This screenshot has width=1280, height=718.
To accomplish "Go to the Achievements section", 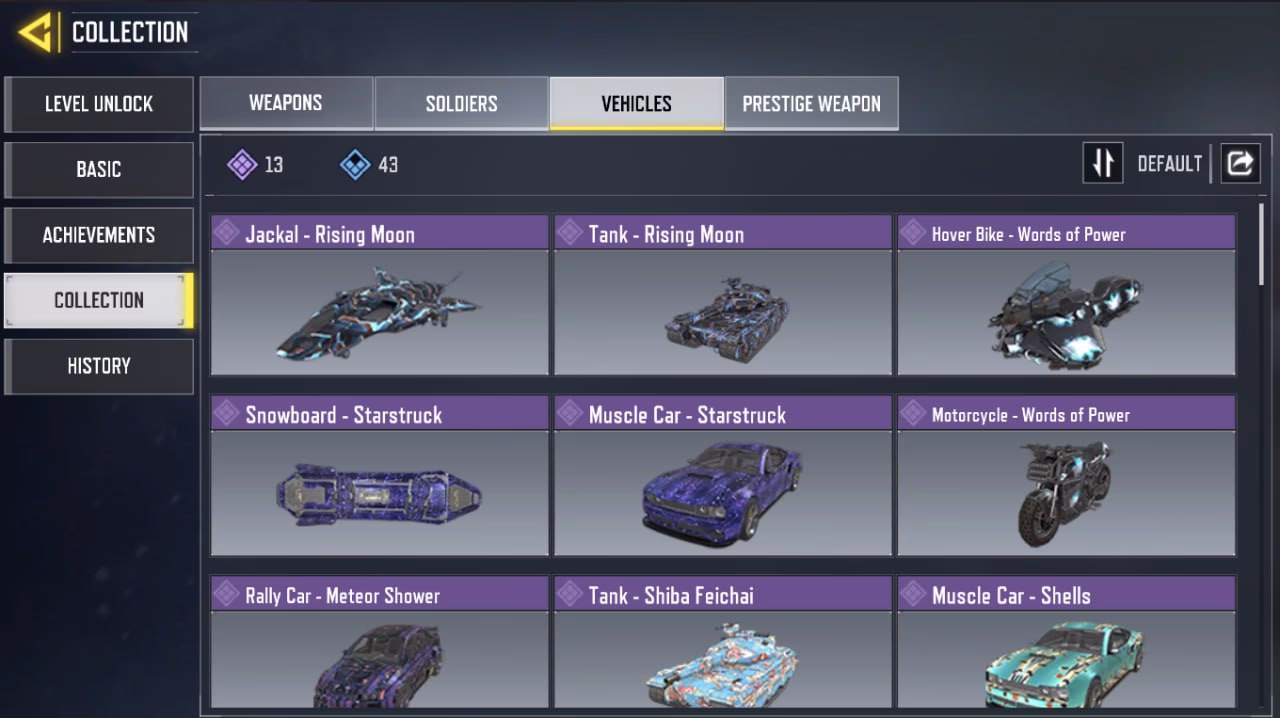I will coord(99,235).
